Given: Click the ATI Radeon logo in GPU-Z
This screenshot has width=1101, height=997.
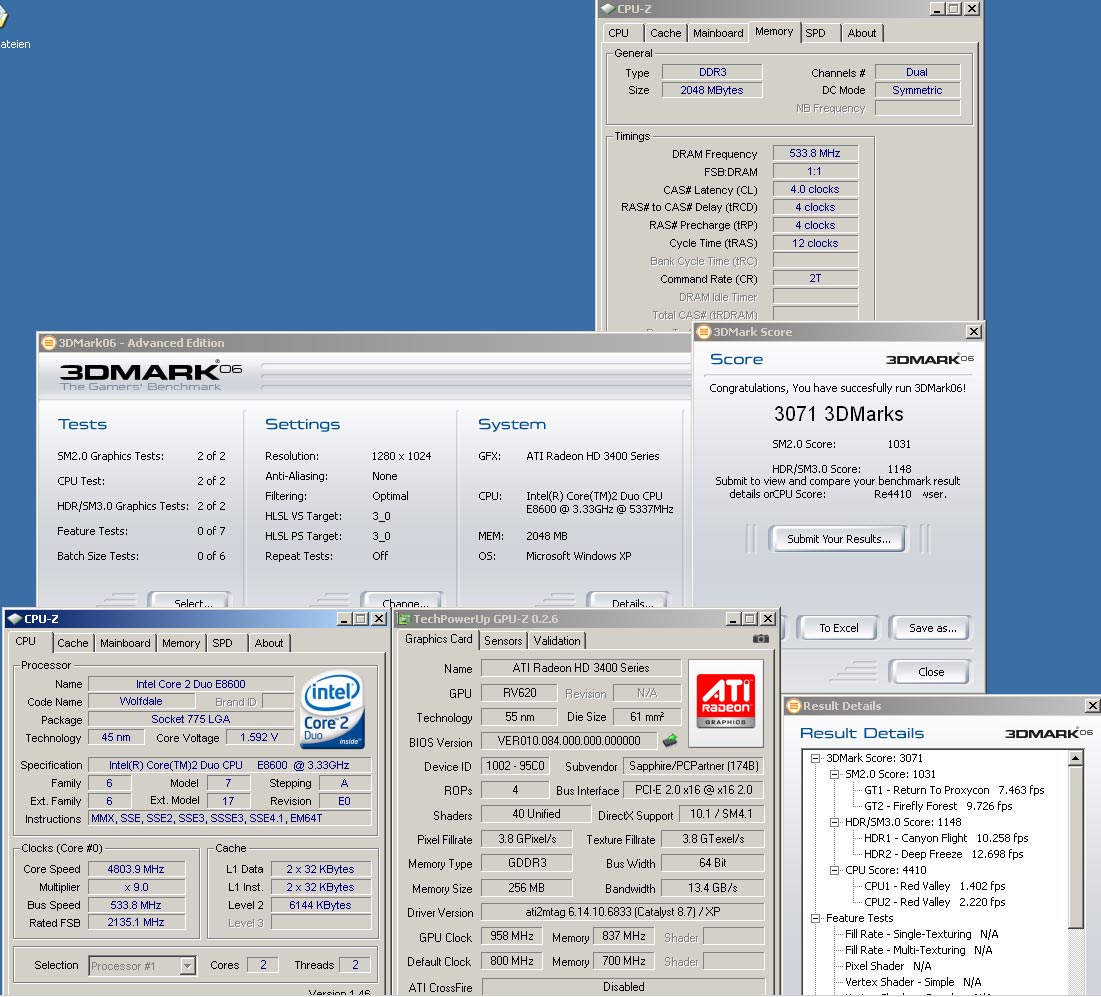Looking at the screenshot, I should point(726,702).
